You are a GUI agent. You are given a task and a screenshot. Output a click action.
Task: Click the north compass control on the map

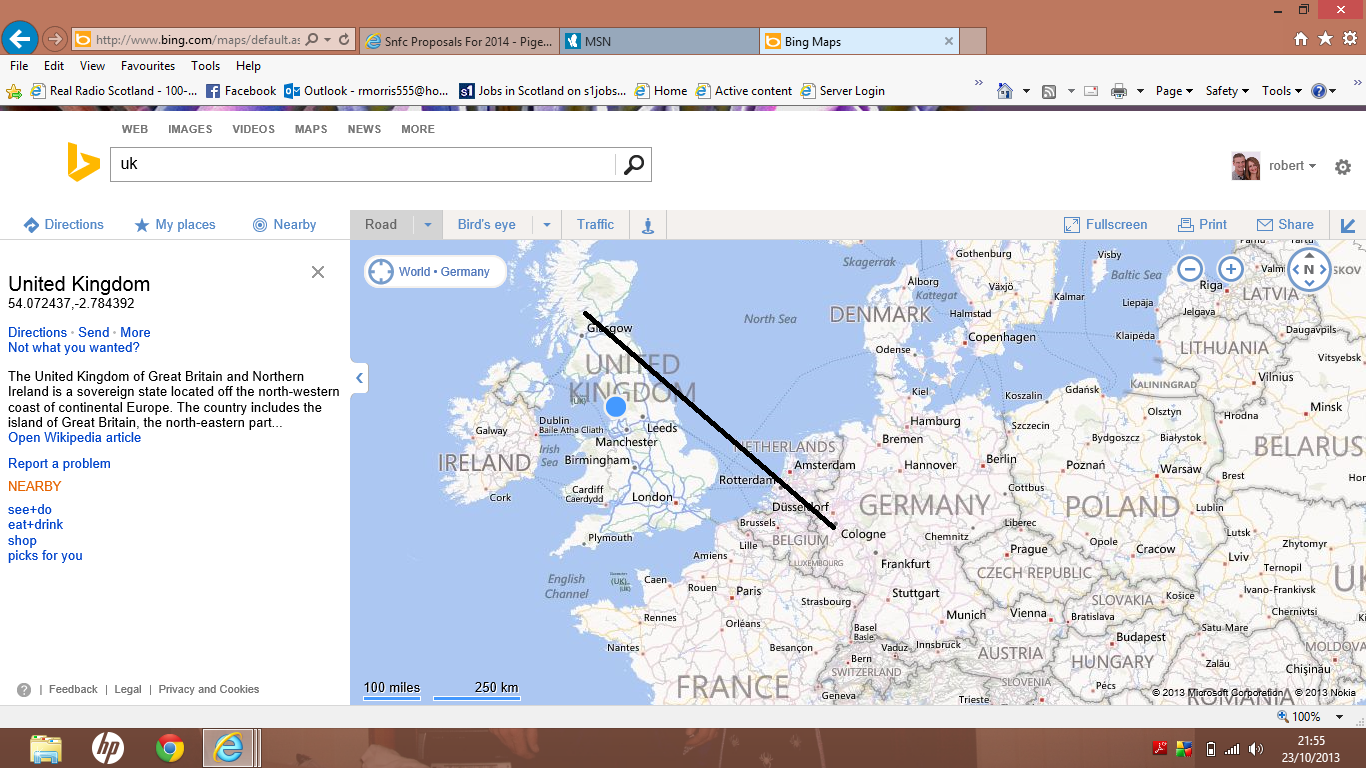tap(1309, 269)
